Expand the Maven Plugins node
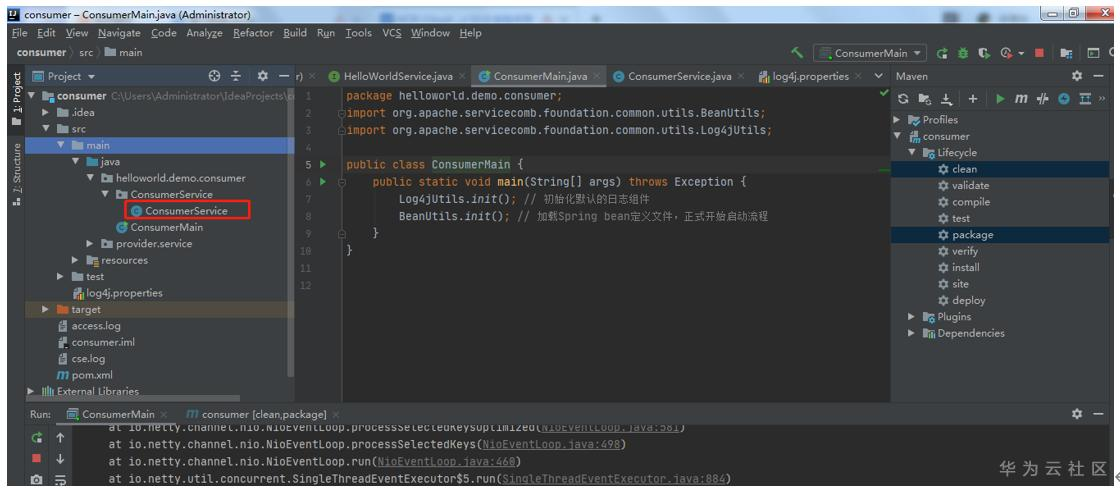1120x494 pixels. pos(911,317)
